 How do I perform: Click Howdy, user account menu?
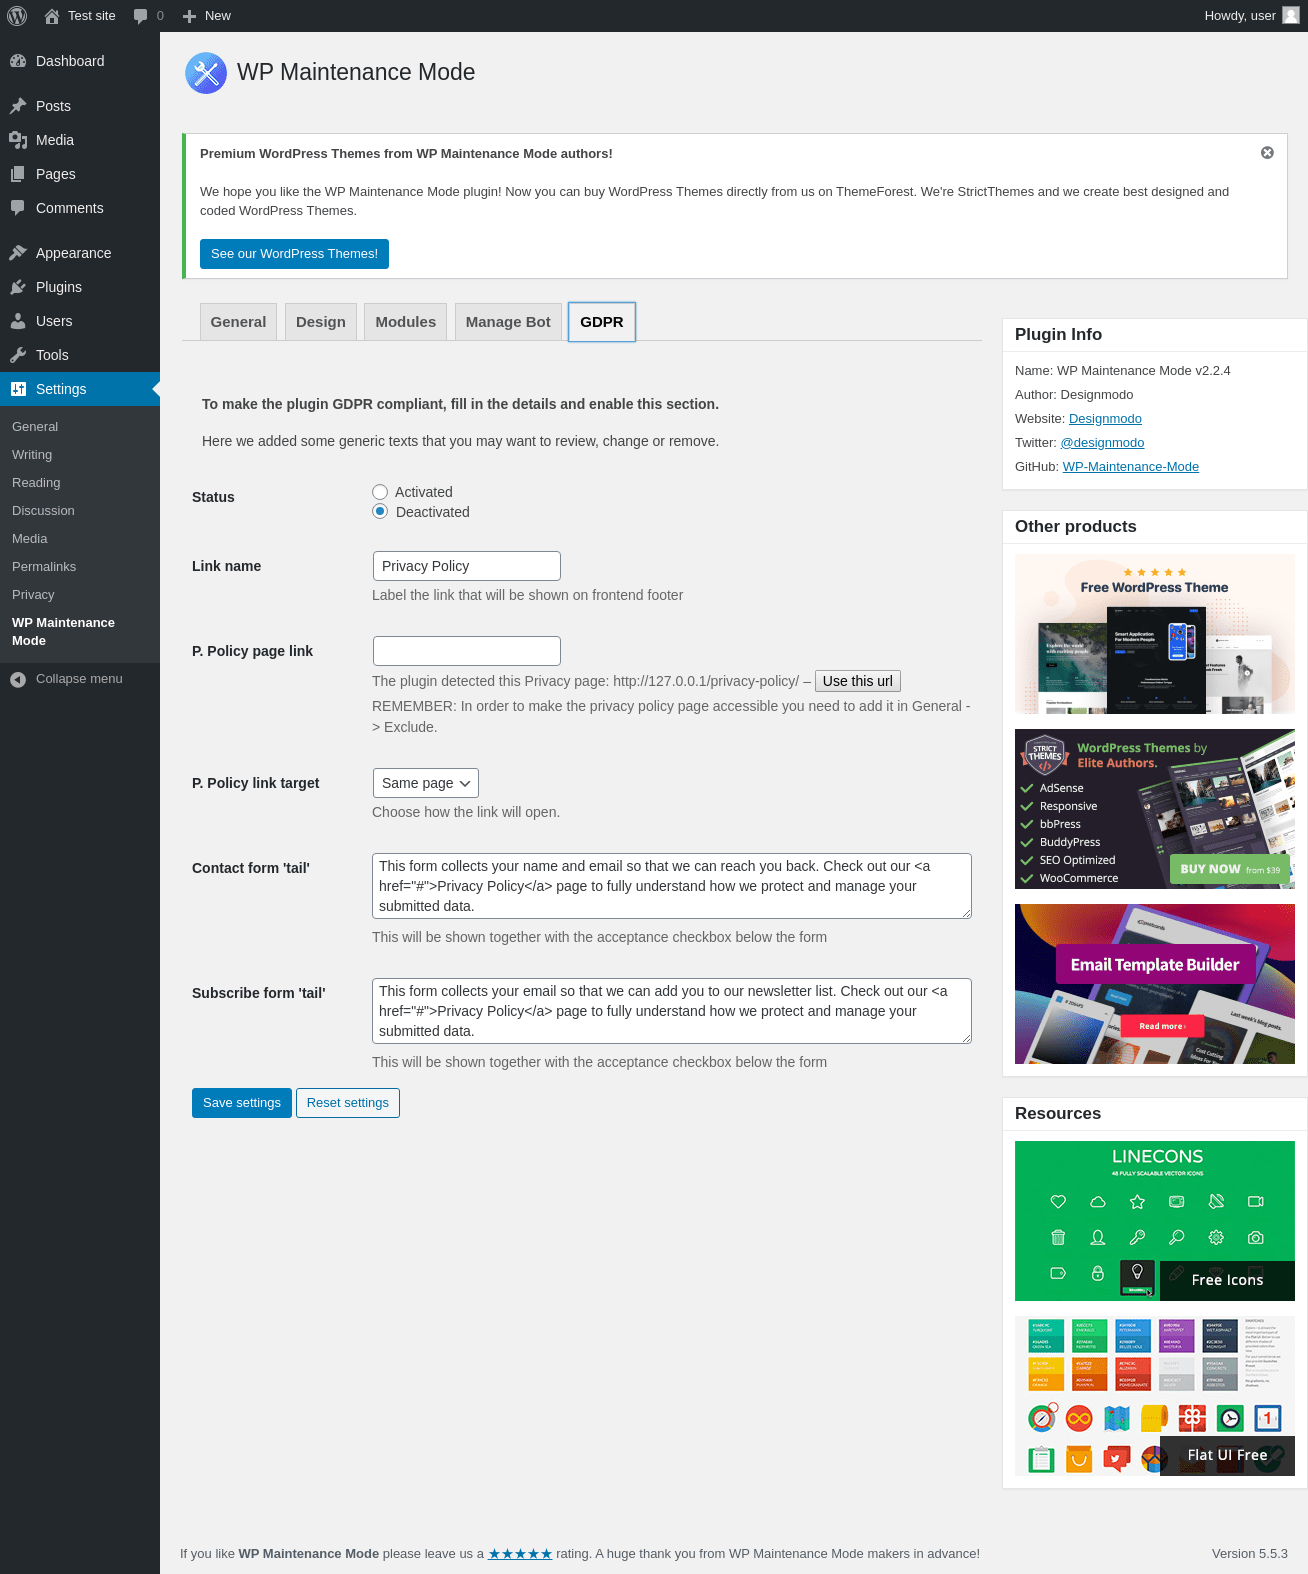[1251, 16]
